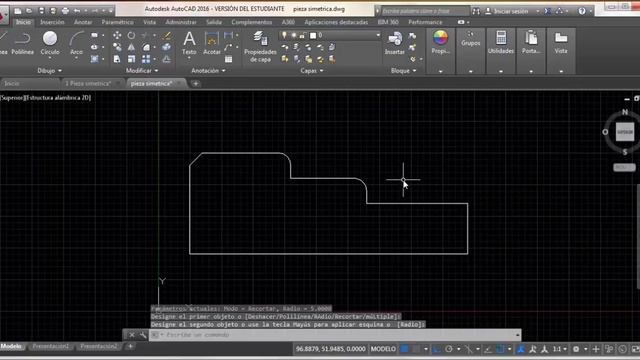
Task: Expand the Bloque panel dropdown
Action: [x=404, y=71]
